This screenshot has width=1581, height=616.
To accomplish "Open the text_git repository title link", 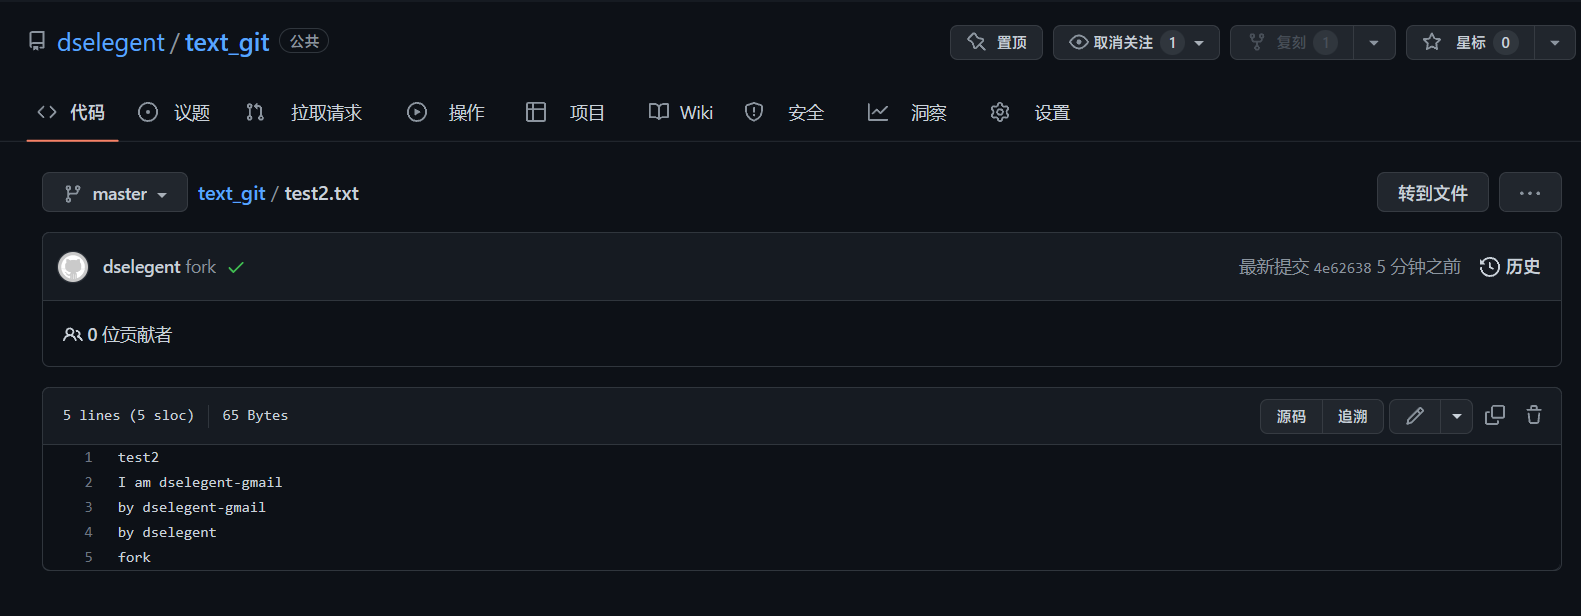I will click(x=227, y=42).
